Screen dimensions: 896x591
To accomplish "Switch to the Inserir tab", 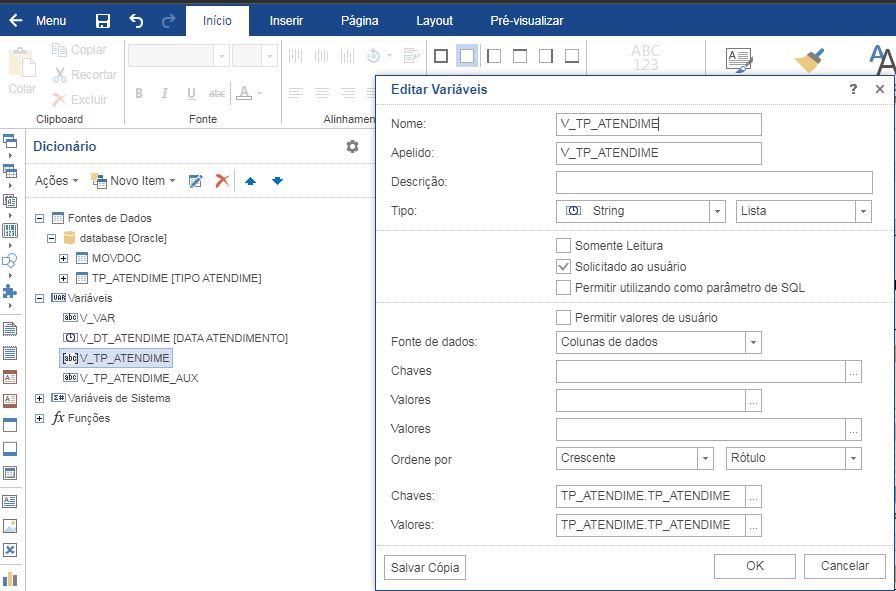I will pos(286,21).
